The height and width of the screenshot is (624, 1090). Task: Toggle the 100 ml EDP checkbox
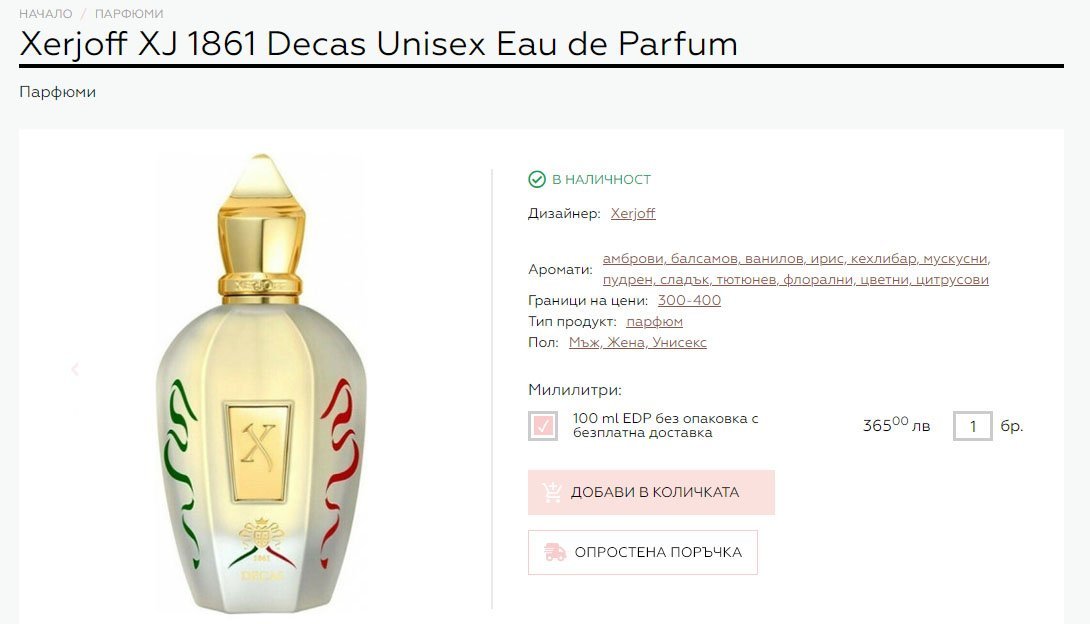point(542,426)
